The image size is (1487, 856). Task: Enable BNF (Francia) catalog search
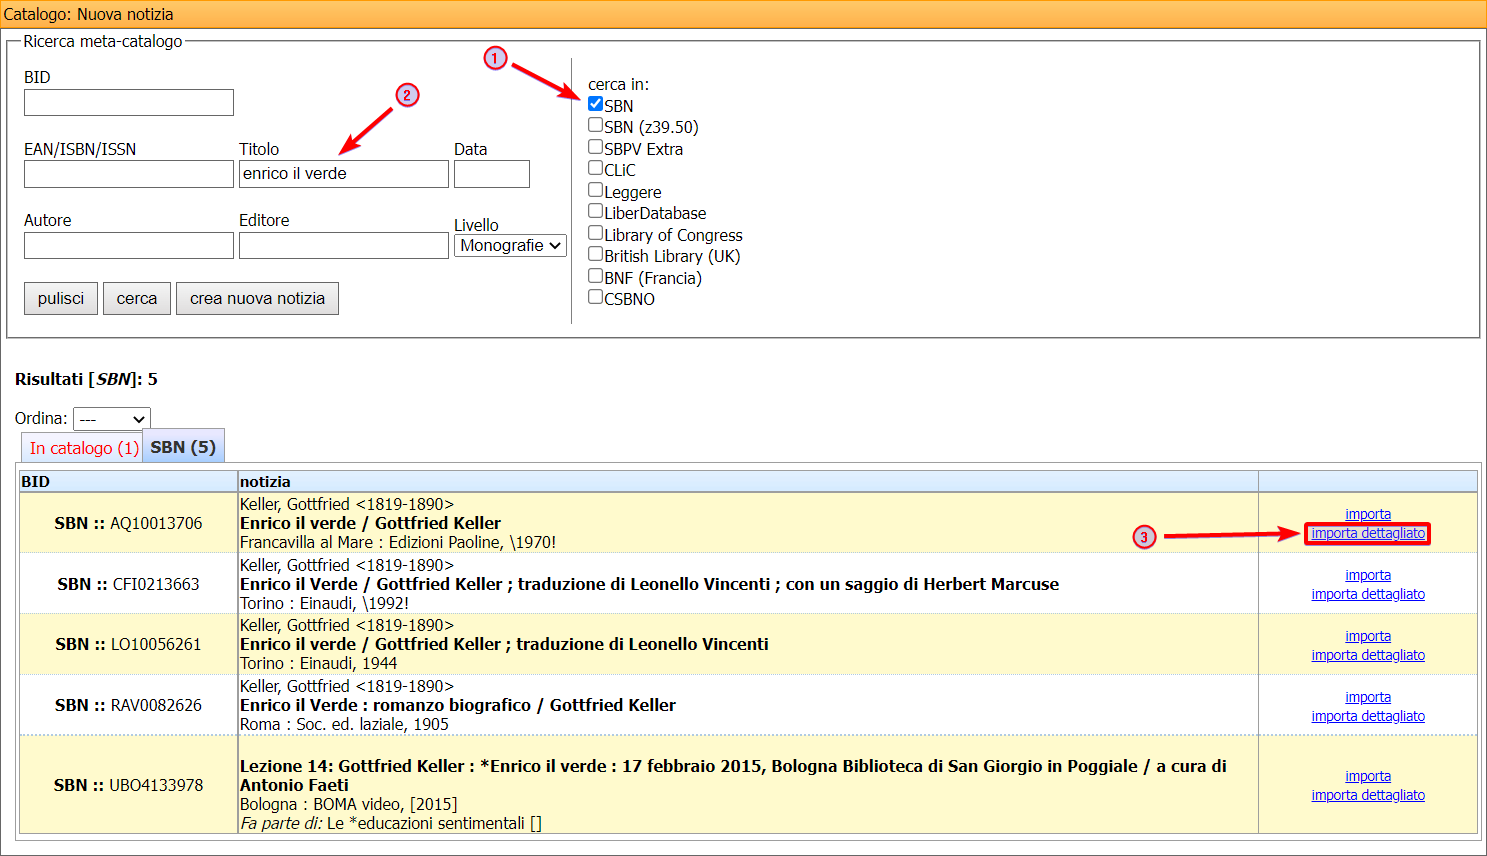pos(595,276)
